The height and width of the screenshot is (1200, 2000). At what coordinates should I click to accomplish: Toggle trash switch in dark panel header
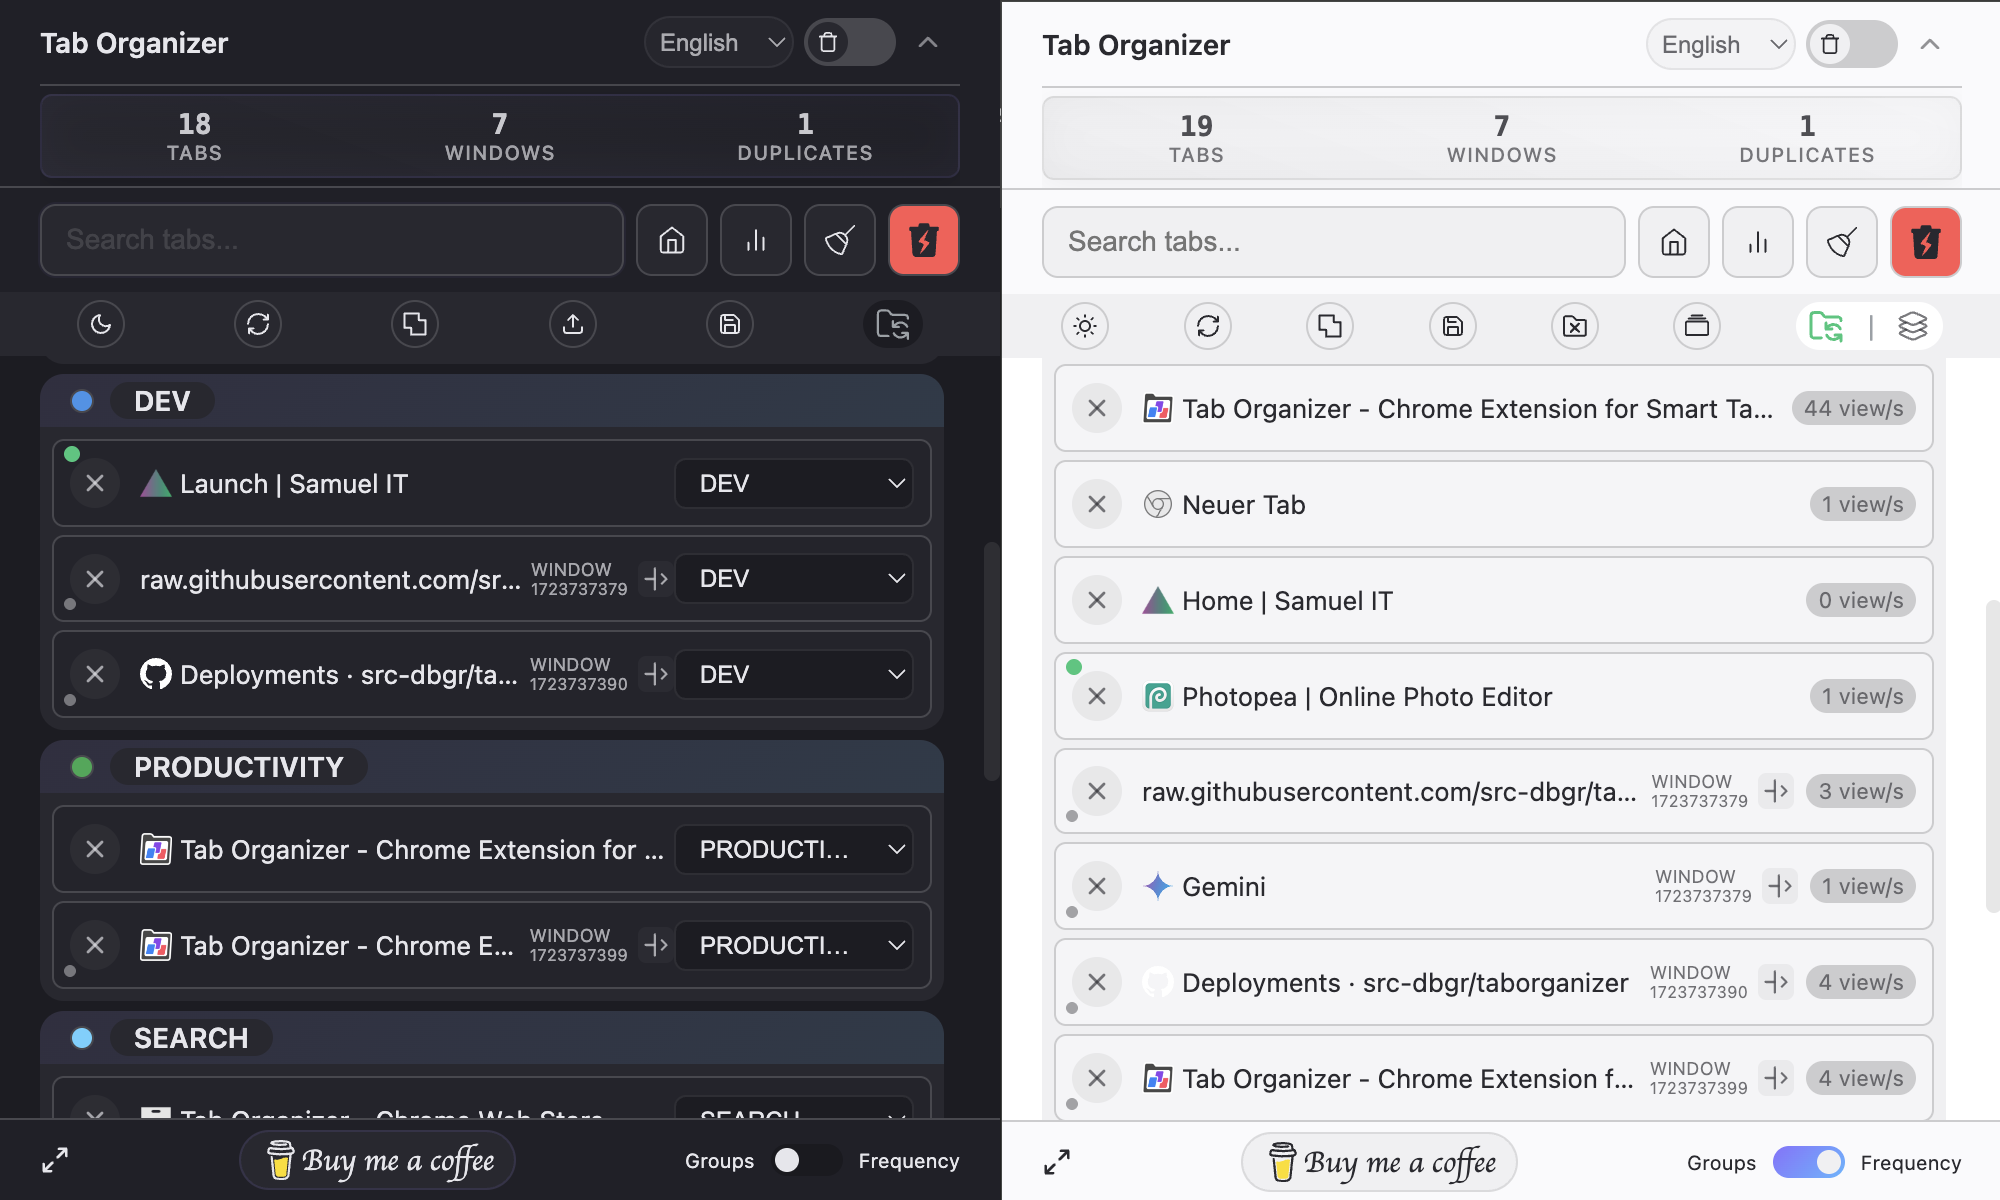pyautogui.click(x=850, y=43)
